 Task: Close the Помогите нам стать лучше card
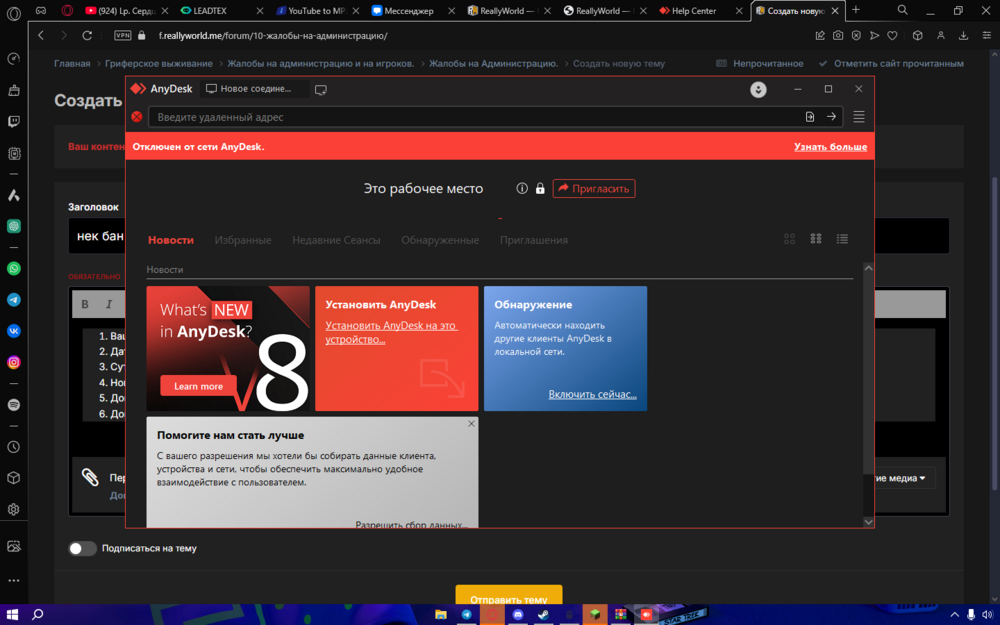tap(471, 423)
